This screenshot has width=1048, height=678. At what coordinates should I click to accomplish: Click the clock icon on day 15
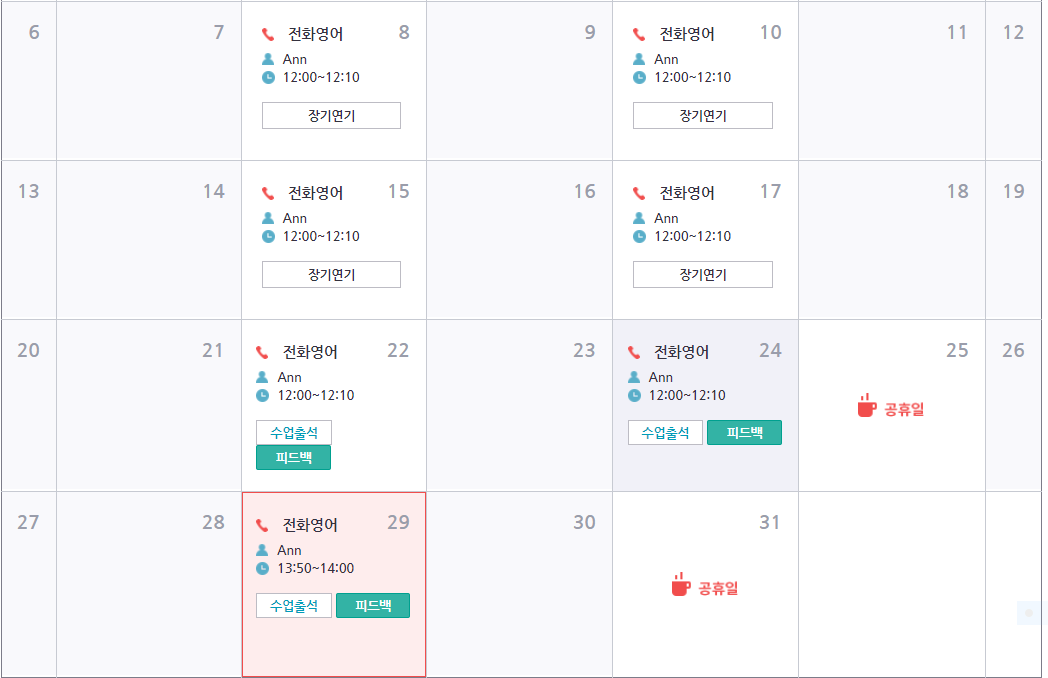[268, 236]
